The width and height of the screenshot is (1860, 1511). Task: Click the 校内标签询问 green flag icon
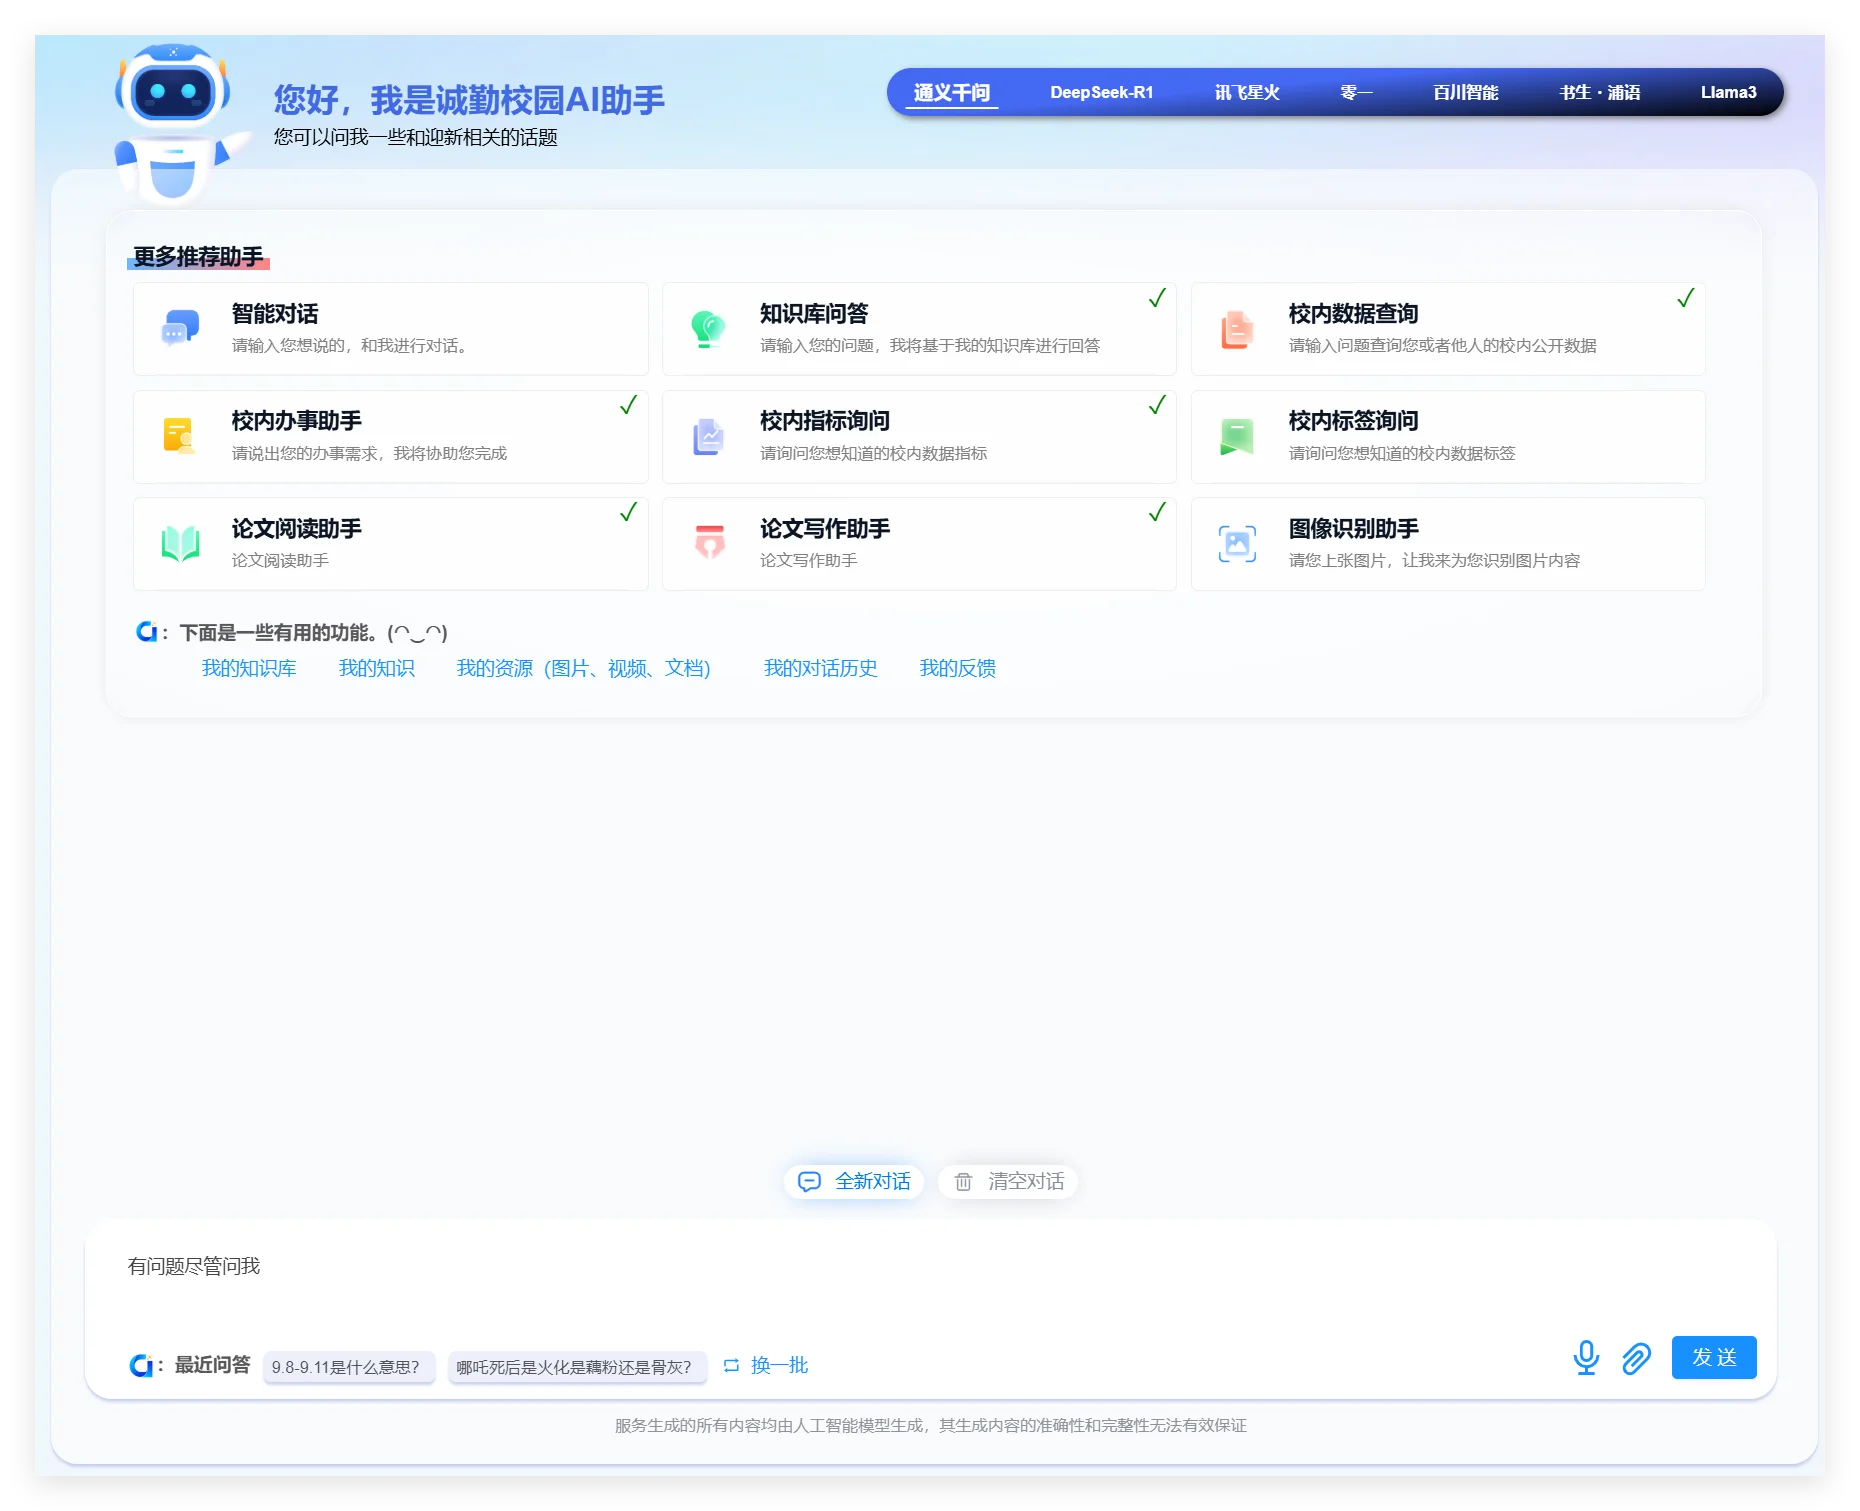(x=1237, y=436)
